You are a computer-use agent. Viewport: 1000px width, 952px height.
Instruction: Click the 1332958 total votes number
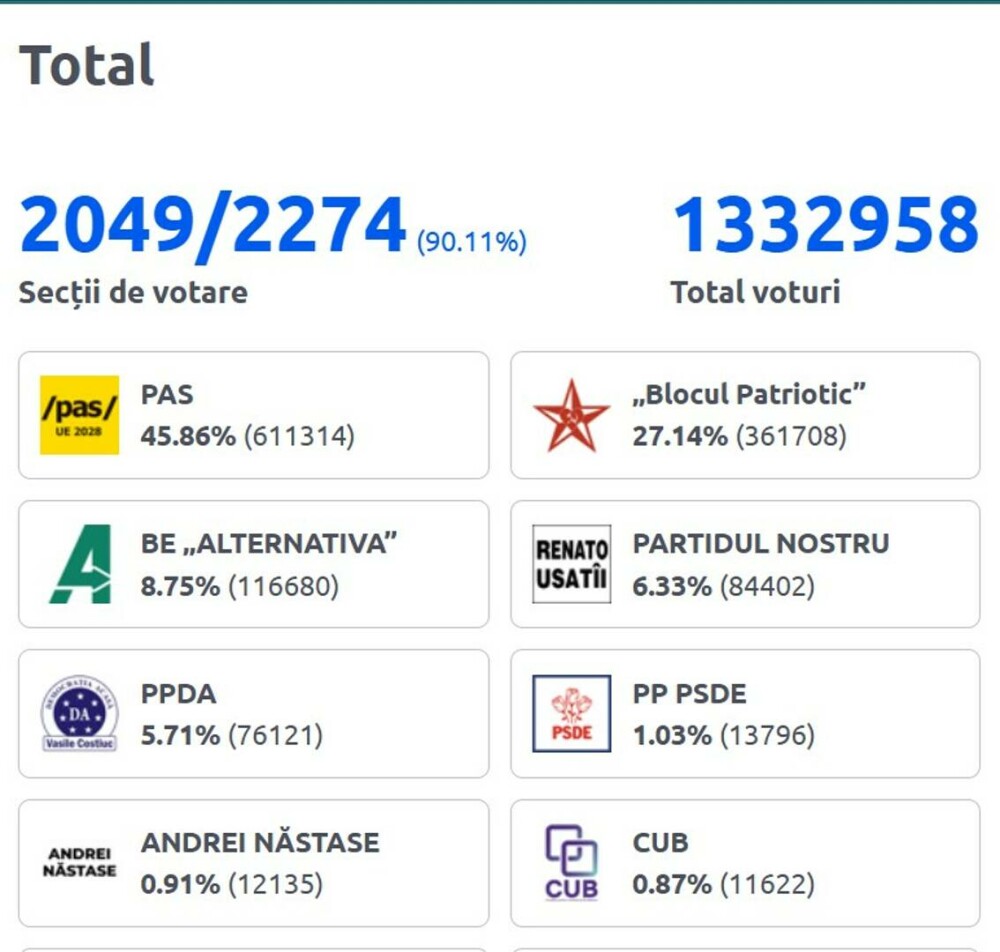tap(825, 225)
